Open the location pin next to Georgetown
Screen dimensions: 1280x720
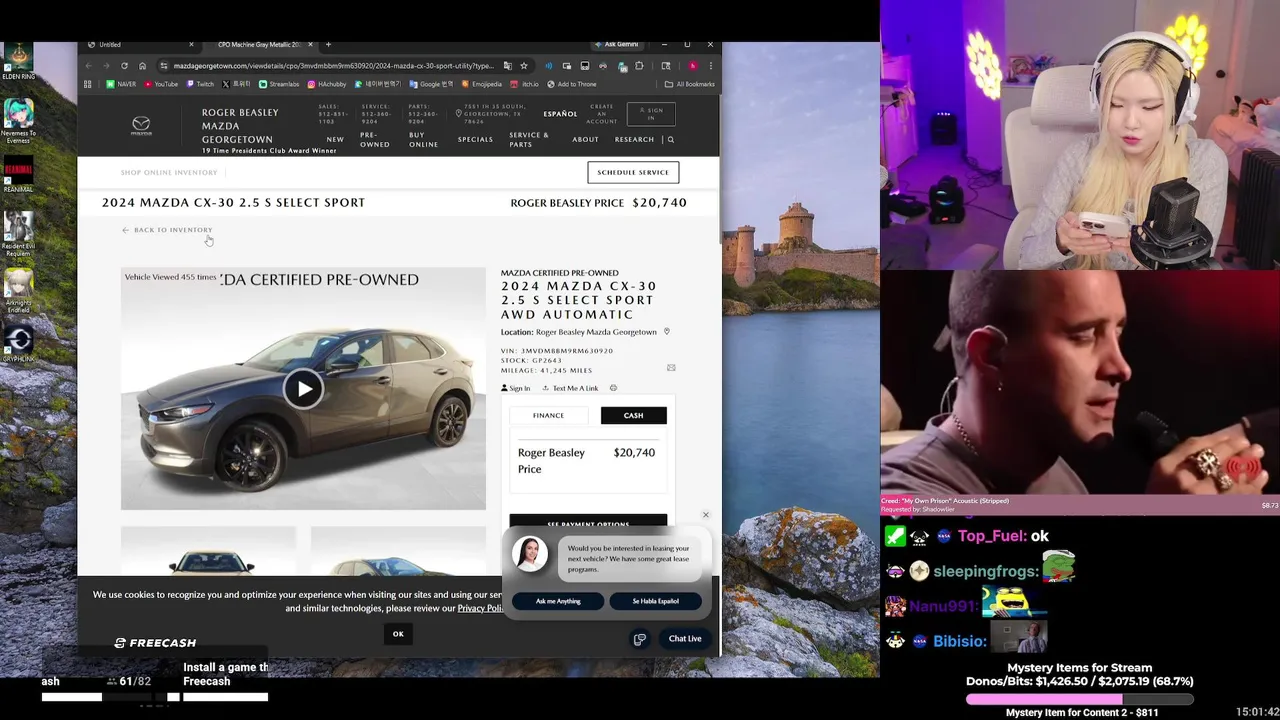click(x=666, y=332)
